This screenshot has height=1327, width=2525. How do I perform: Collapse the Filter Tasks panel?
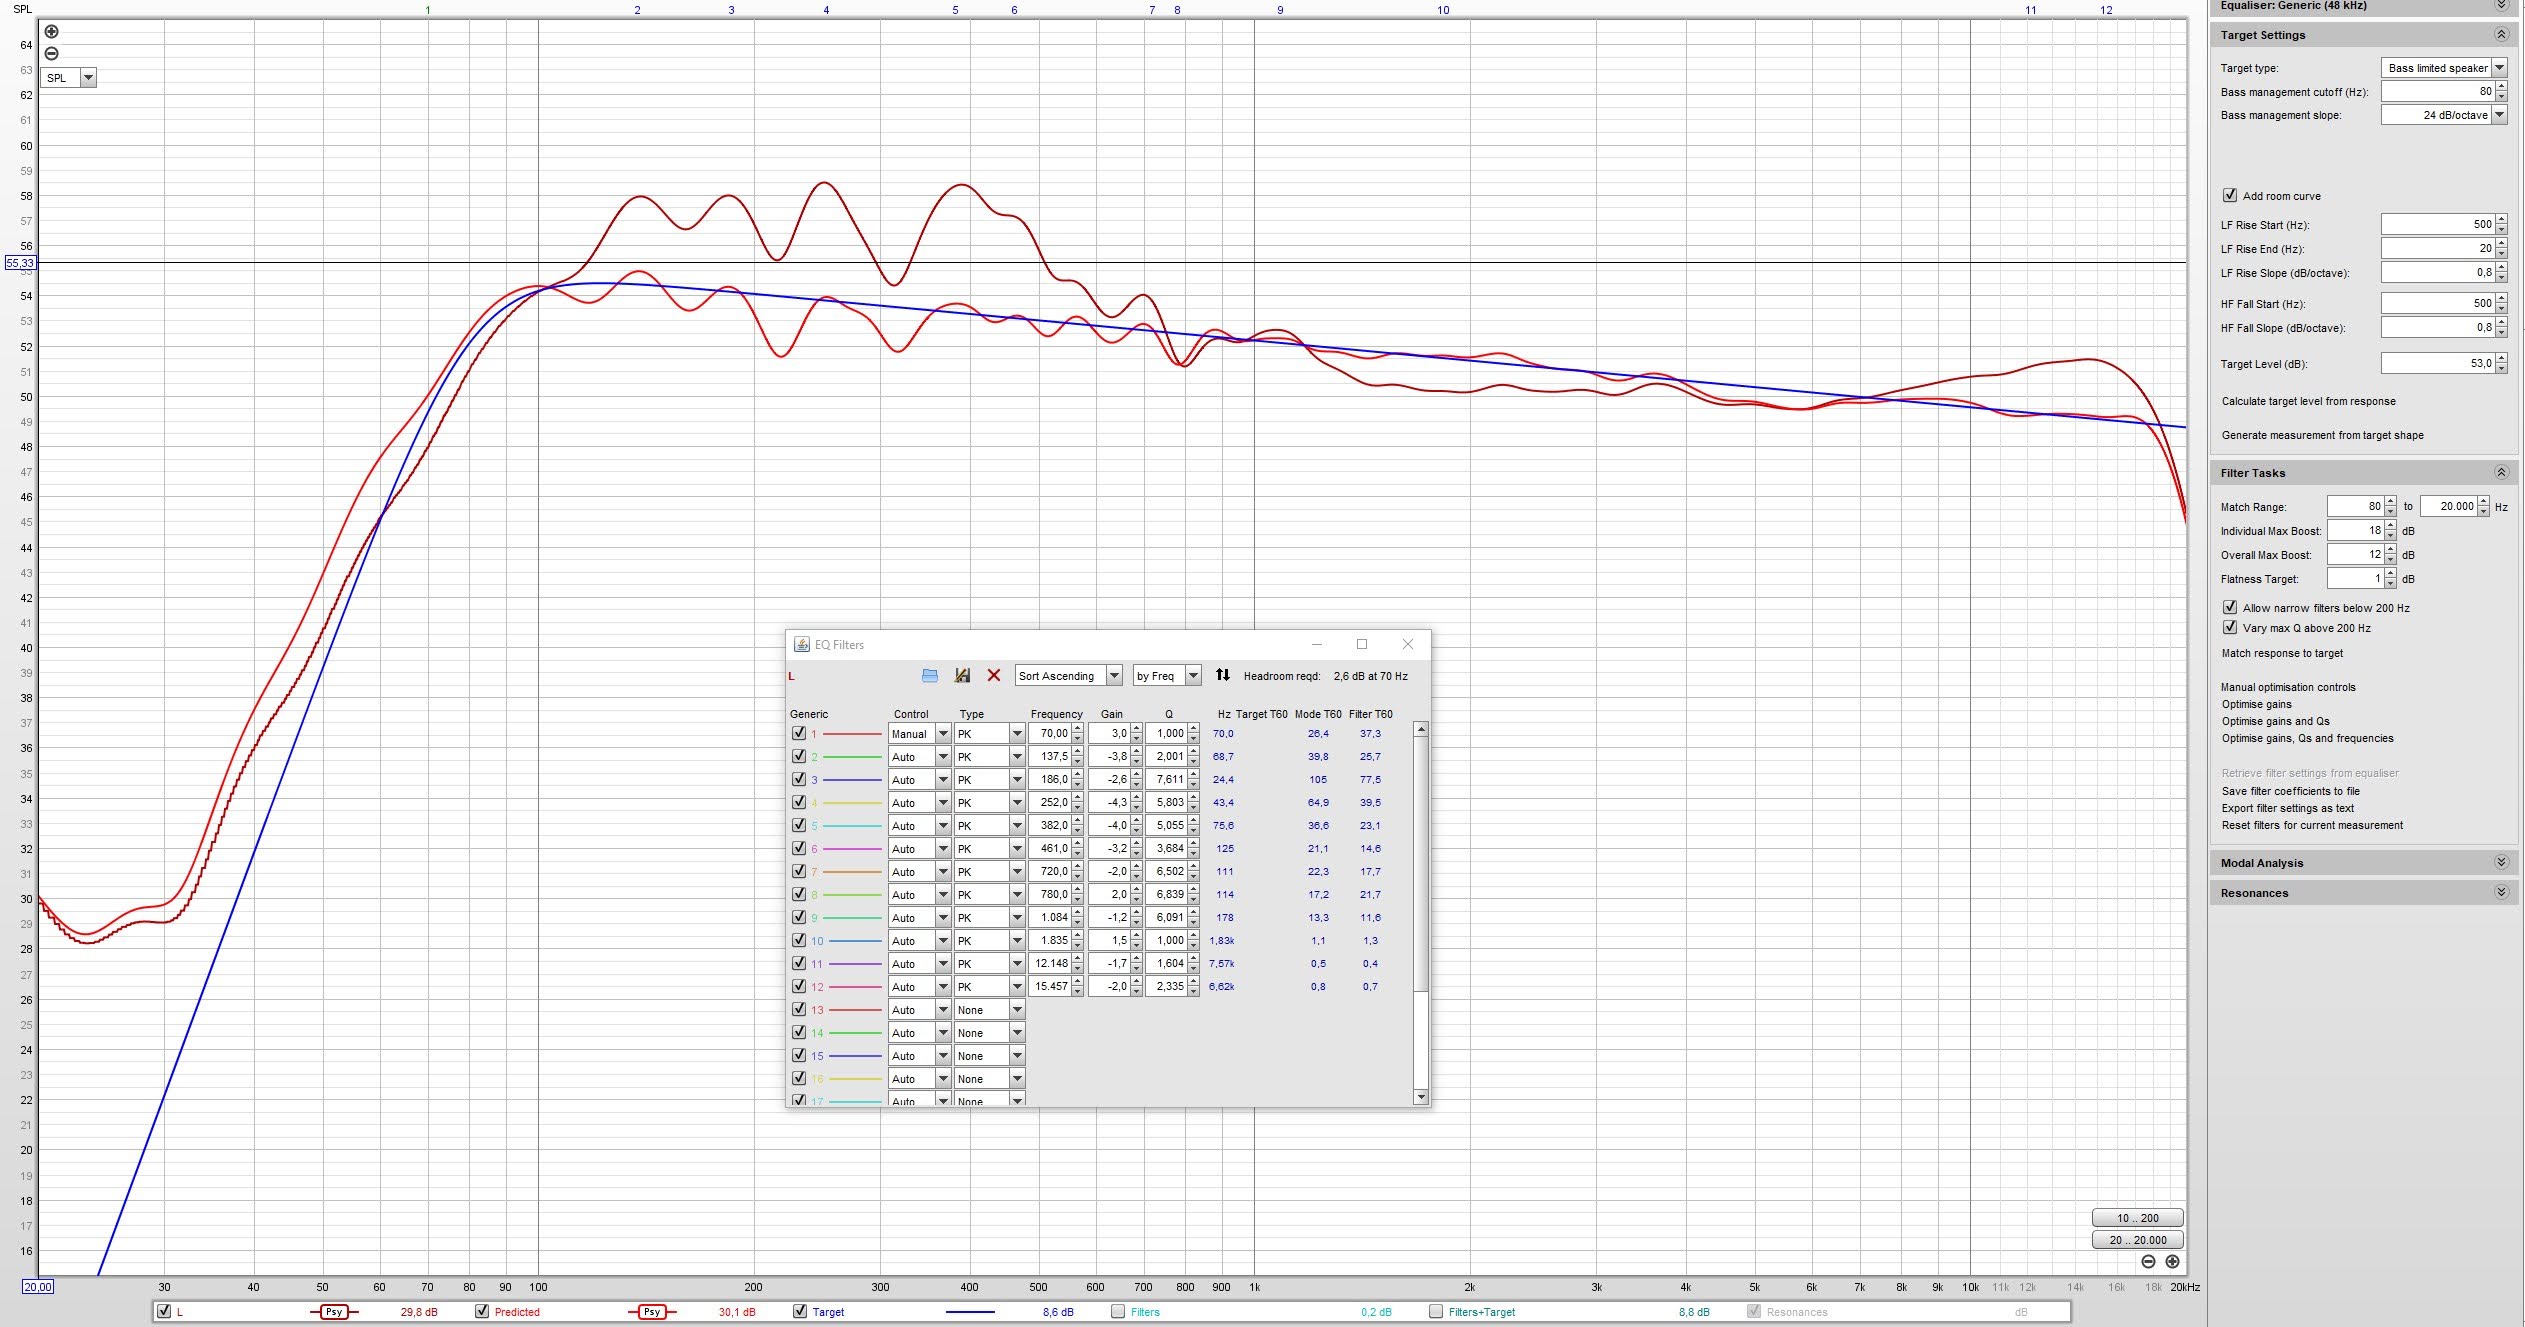point(2501,473)
